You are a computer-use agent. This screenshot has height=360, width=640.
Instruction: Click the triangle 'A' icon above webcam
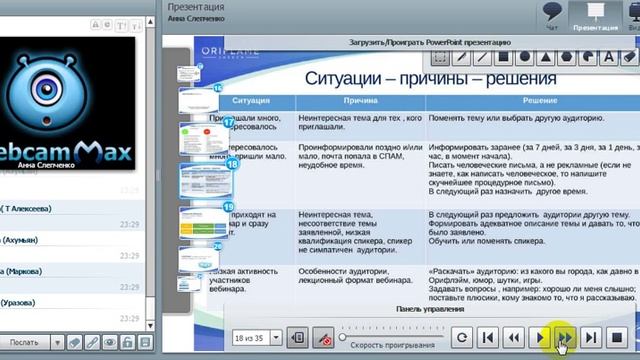click(x=96, y=25)
